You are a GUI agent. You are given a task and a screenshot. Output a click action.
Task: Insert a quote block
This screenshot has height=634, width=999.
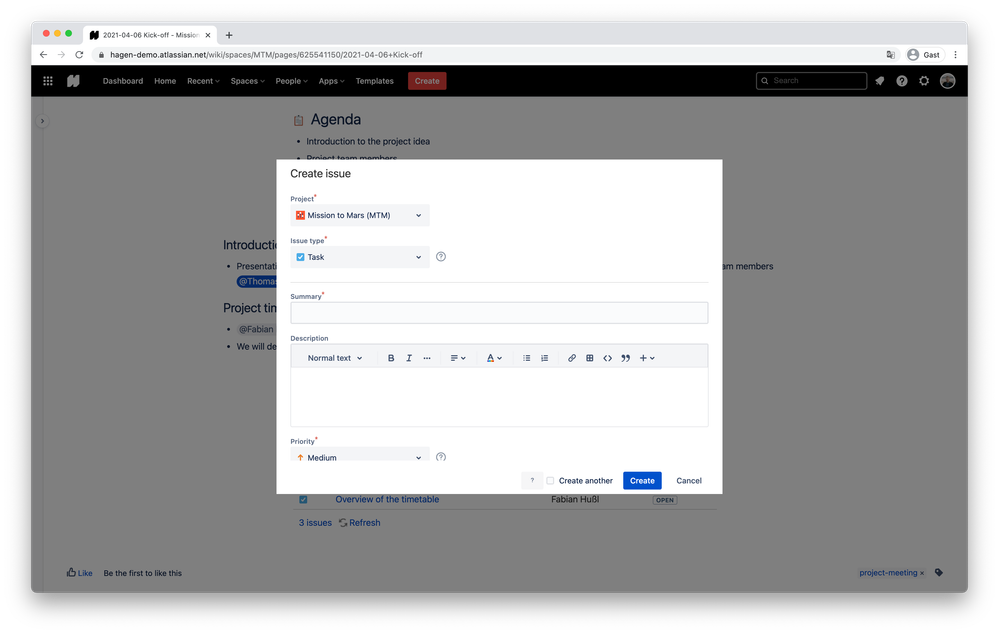[x=626, y=358]
